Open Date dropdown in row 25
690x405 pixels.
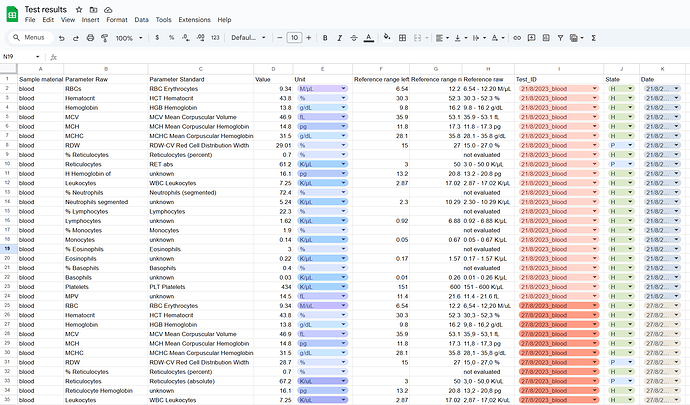click(676, 306)
